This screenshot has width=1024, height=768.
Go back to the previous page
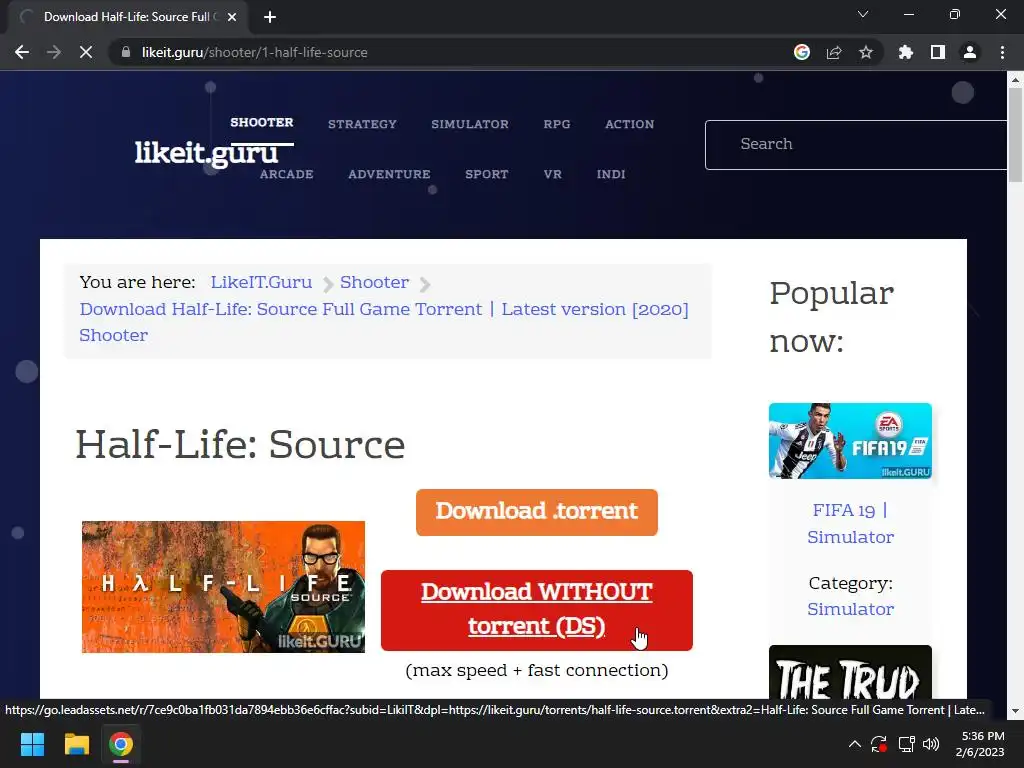pos(22,52)
